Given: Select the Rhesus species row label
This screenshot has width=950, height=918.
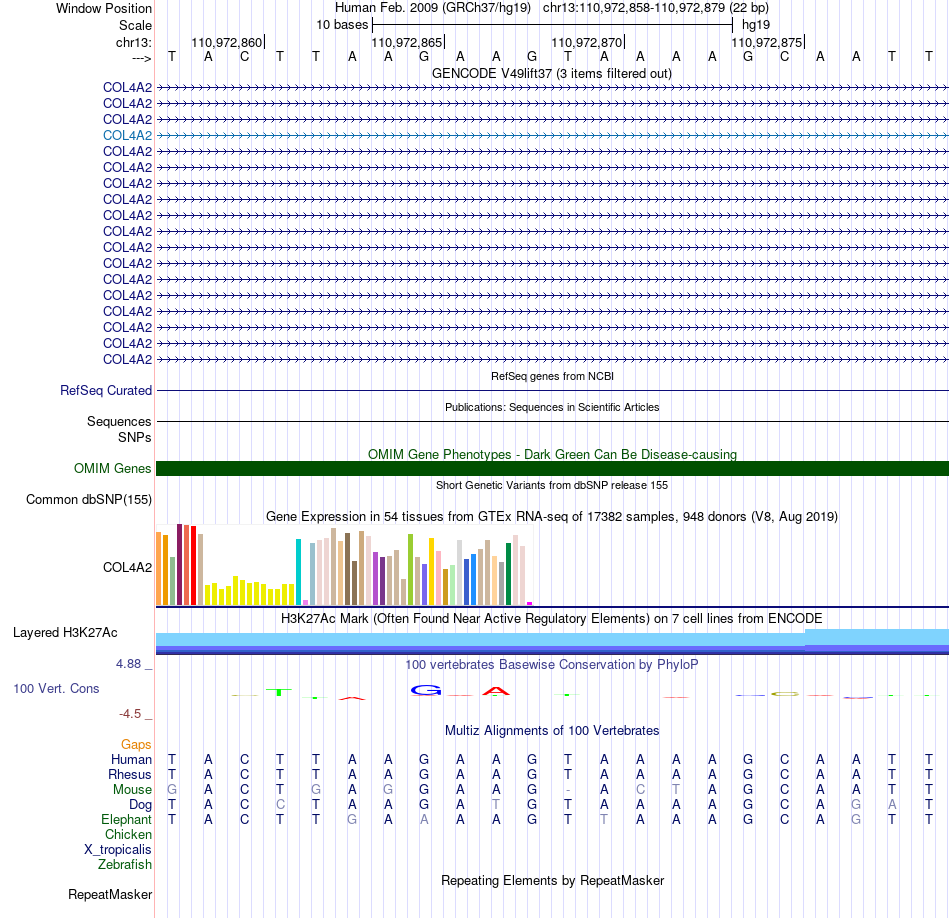Looking at the screenshot, I should click(130, 774).
